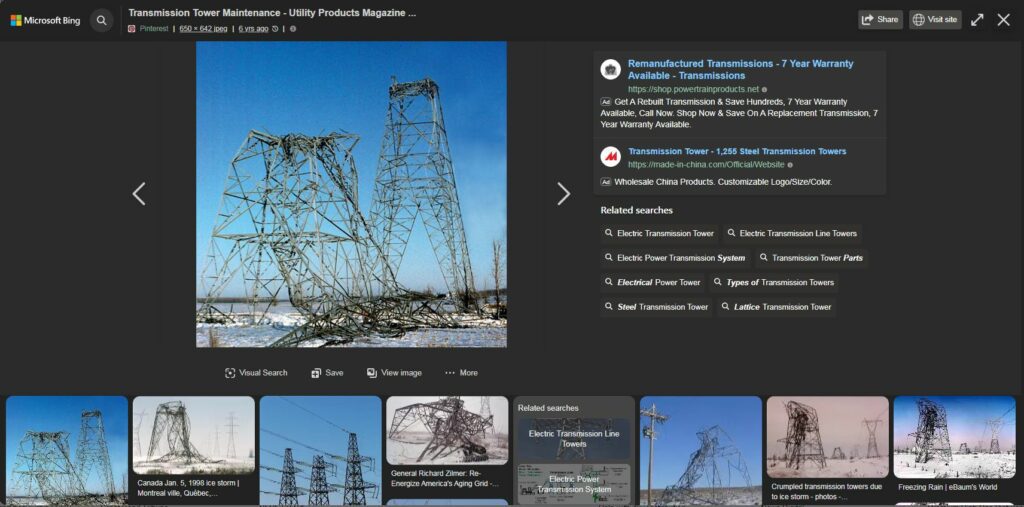Viewport: 1024px width, 507px height.
Task: Select Lattice Transmission Tower related search
Action: (x=776, y=307)
